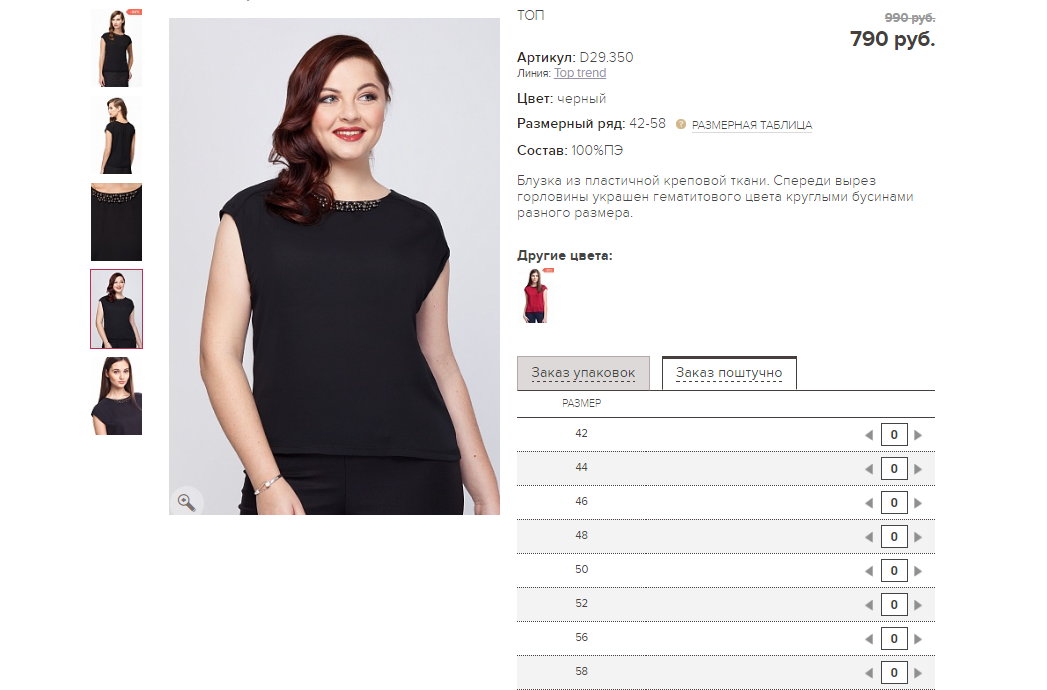
Task: Decrease quantity for size 44
Action: pyautogui.click(x=869, y=469)
